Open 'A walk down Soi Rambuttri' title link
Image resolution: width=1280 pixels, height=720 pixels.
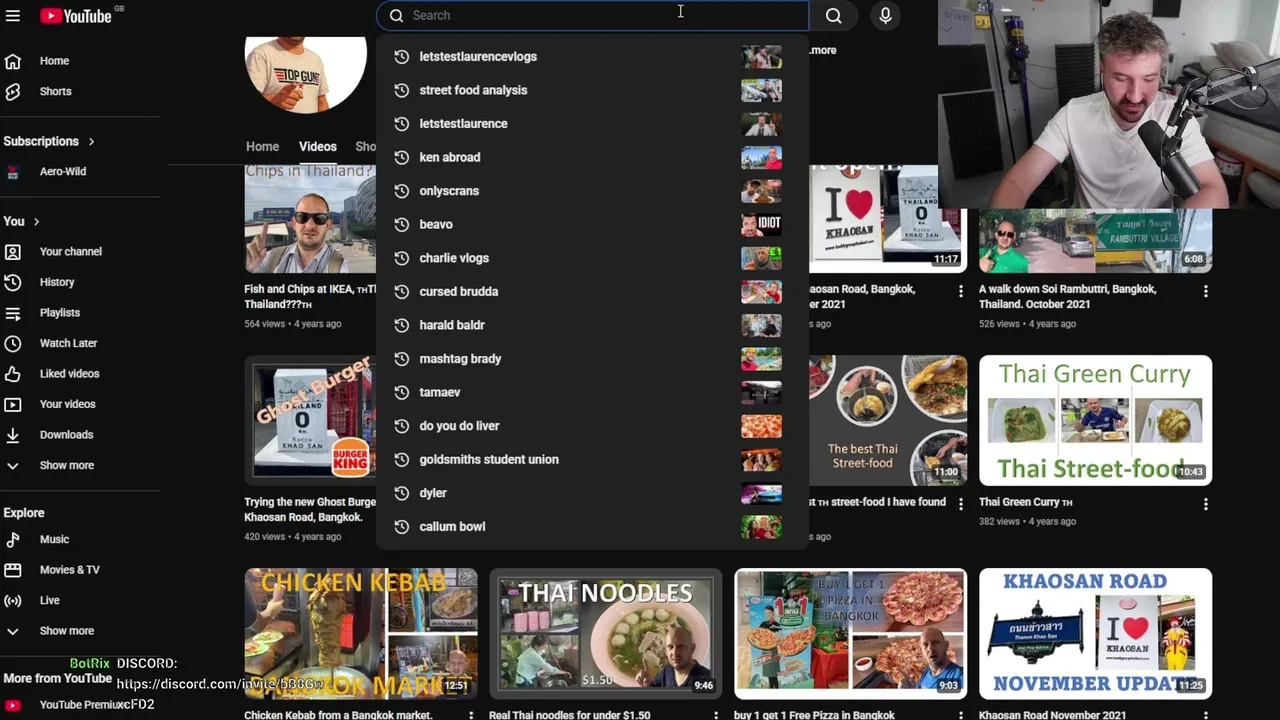tap(1068, 297)
